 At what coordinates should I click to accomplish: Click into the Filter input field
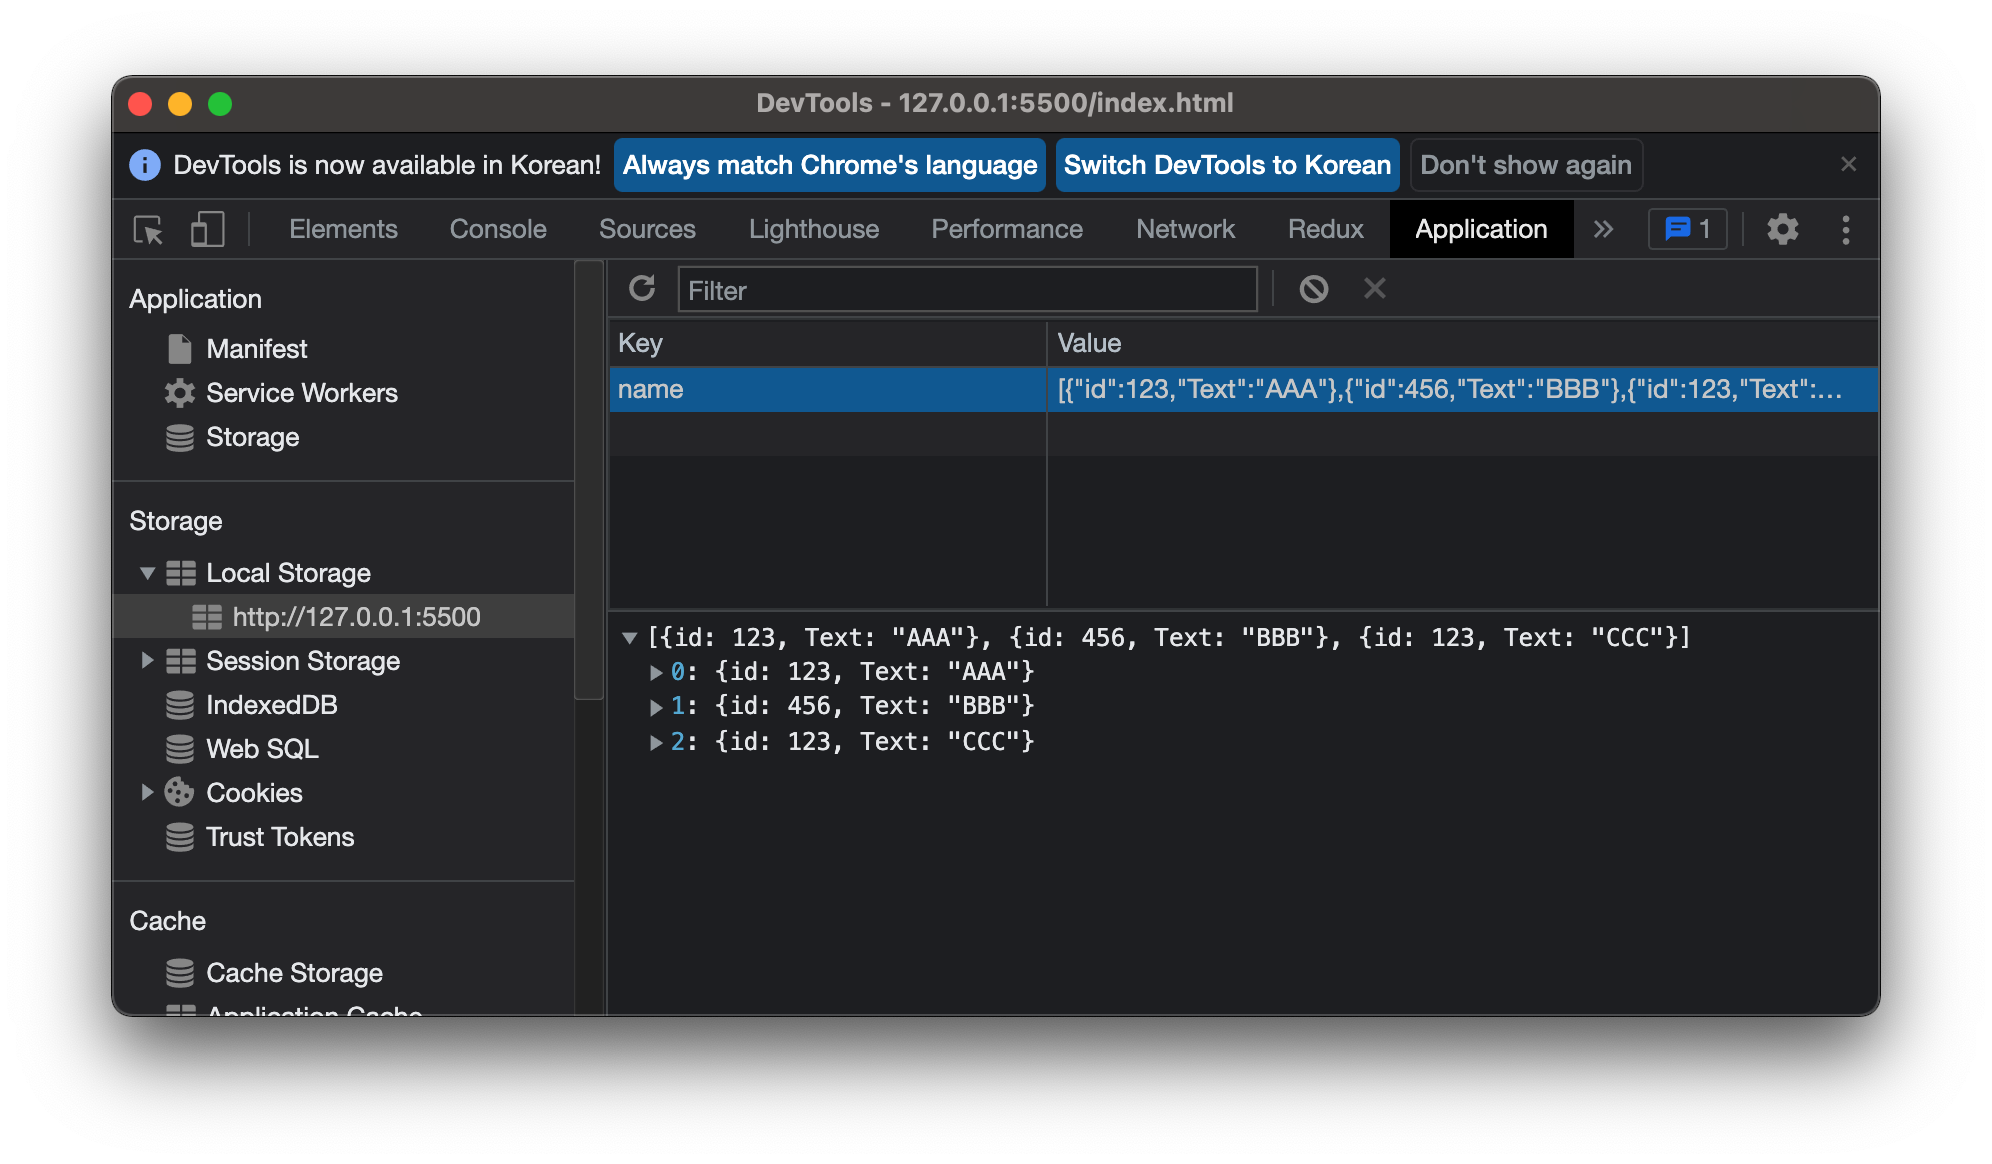(966, 290)
